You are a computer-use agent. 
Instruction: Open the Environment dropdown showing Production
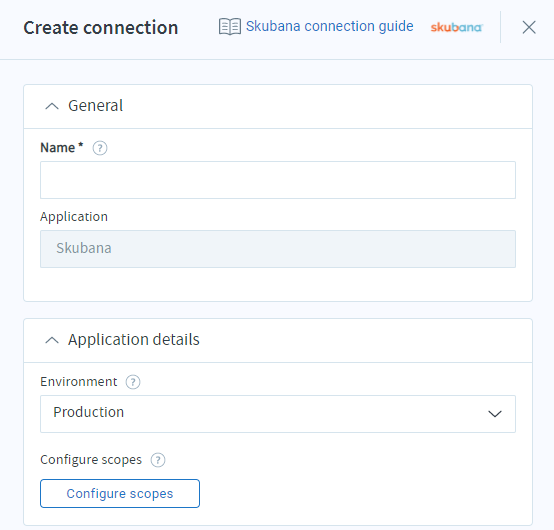pos(278,414)
